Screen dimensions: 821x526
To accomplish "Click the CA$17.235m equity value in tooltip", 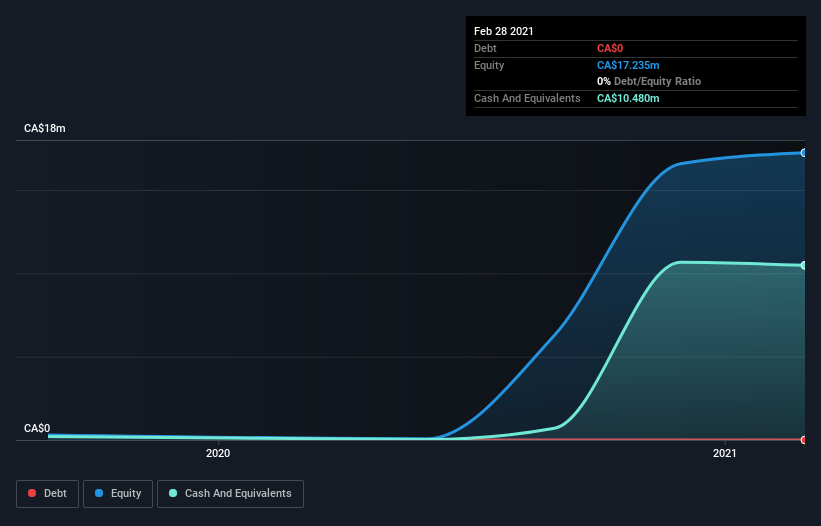I will coord(628,65).
